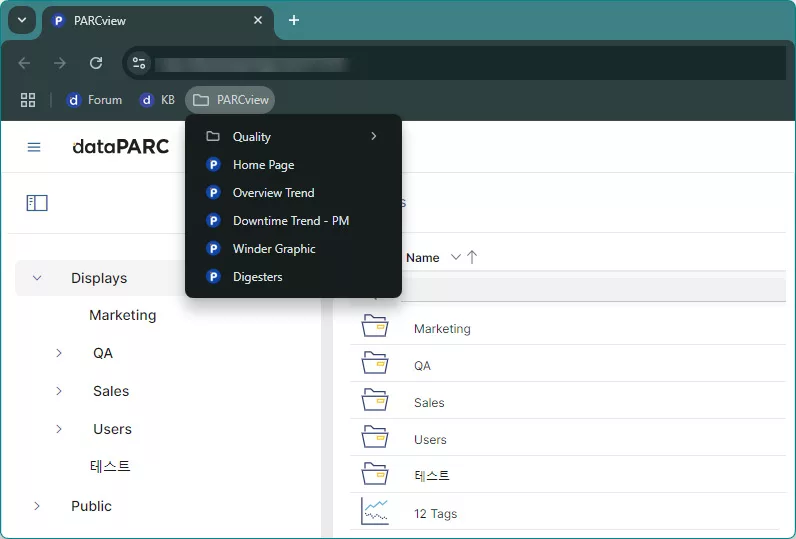Screen dimensions: 796x539
Task: Open the Downtime Trend - PM bookmark
Action: (293, 221)
